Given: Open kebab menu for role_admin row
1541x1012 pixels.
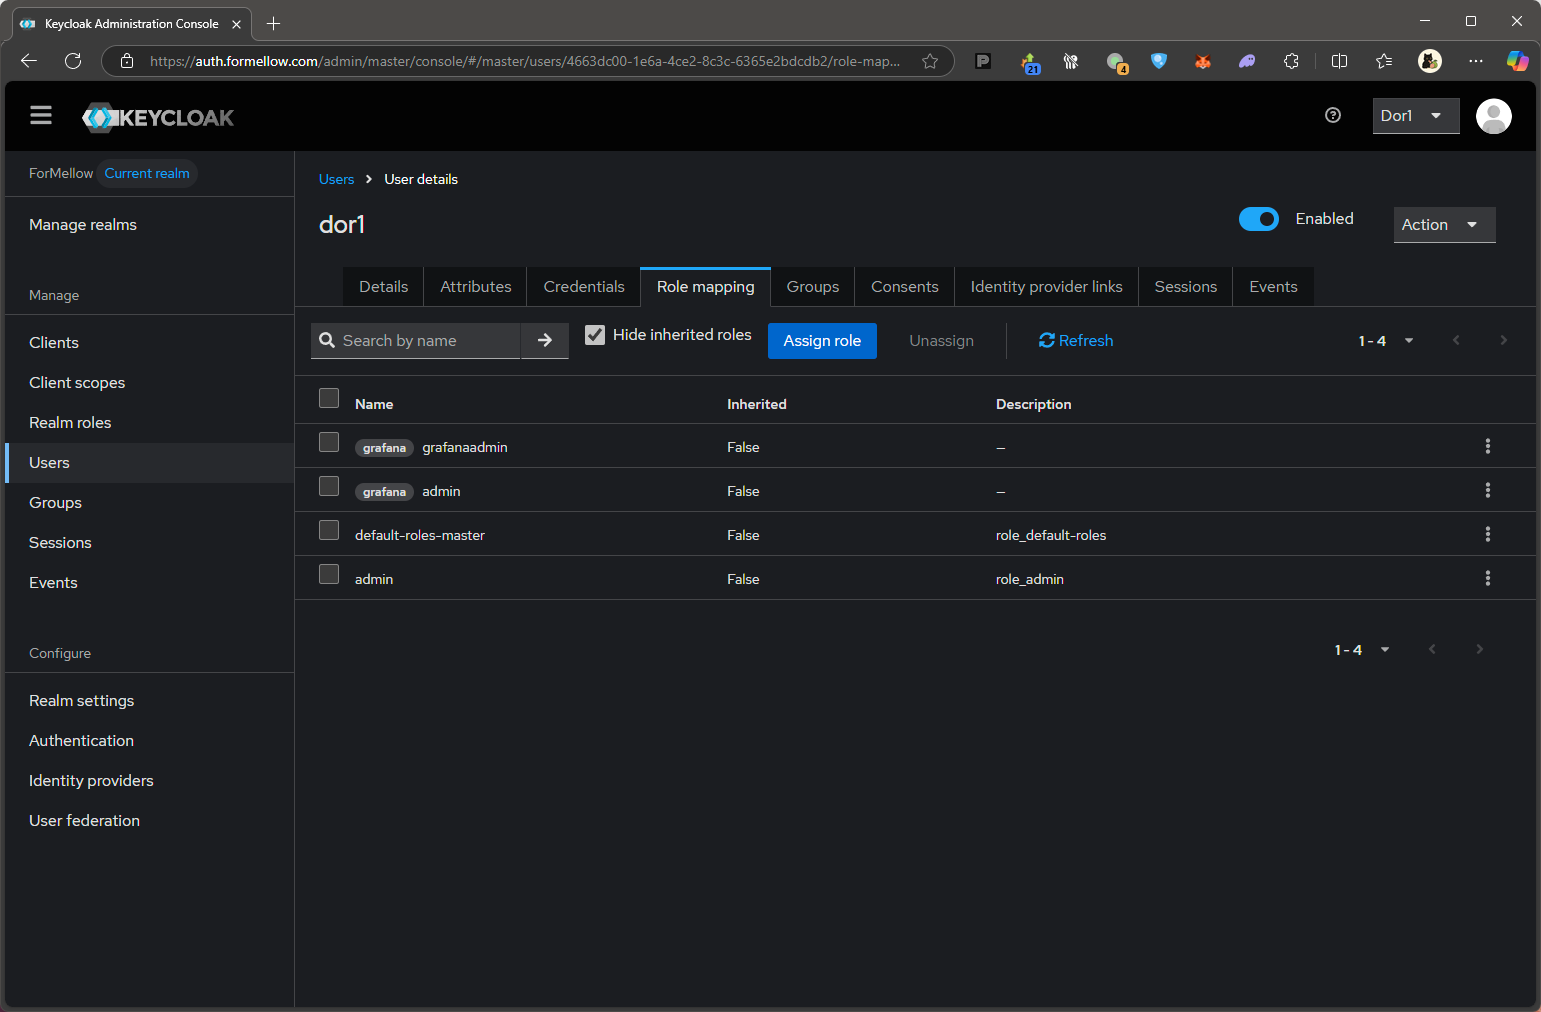Looking at the screenshot, I should pyautogui.click(x=1488, y=578).
